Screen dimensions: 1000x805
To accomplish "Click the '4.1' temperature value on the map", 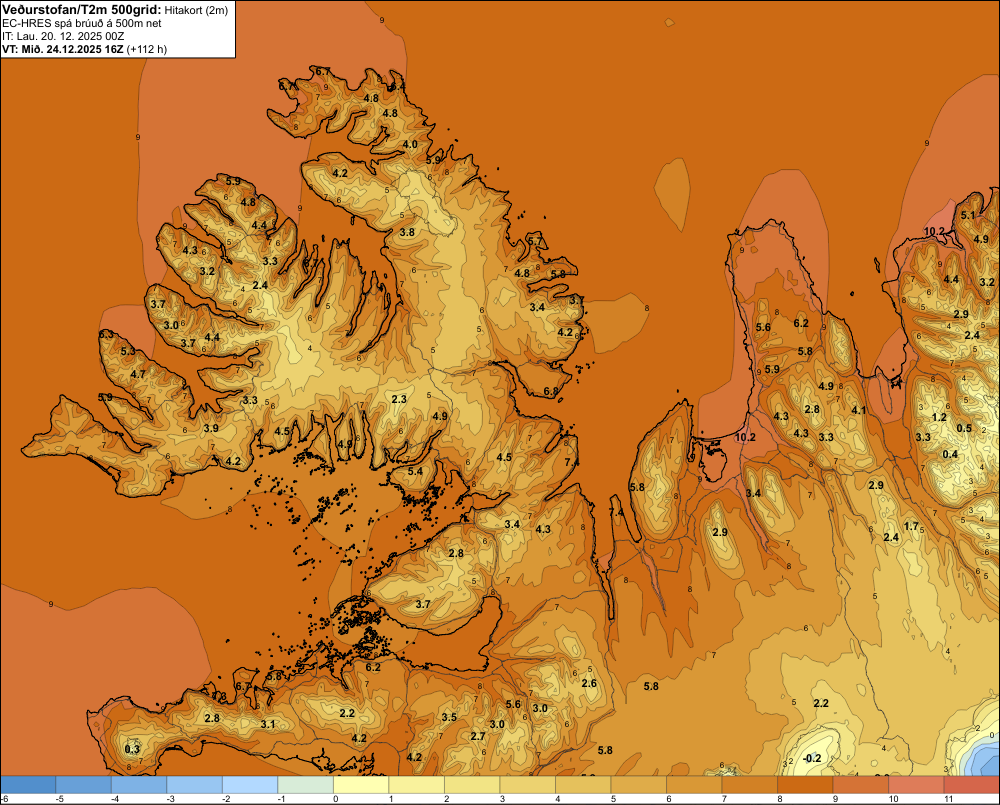I will click(x=859, y=410).
